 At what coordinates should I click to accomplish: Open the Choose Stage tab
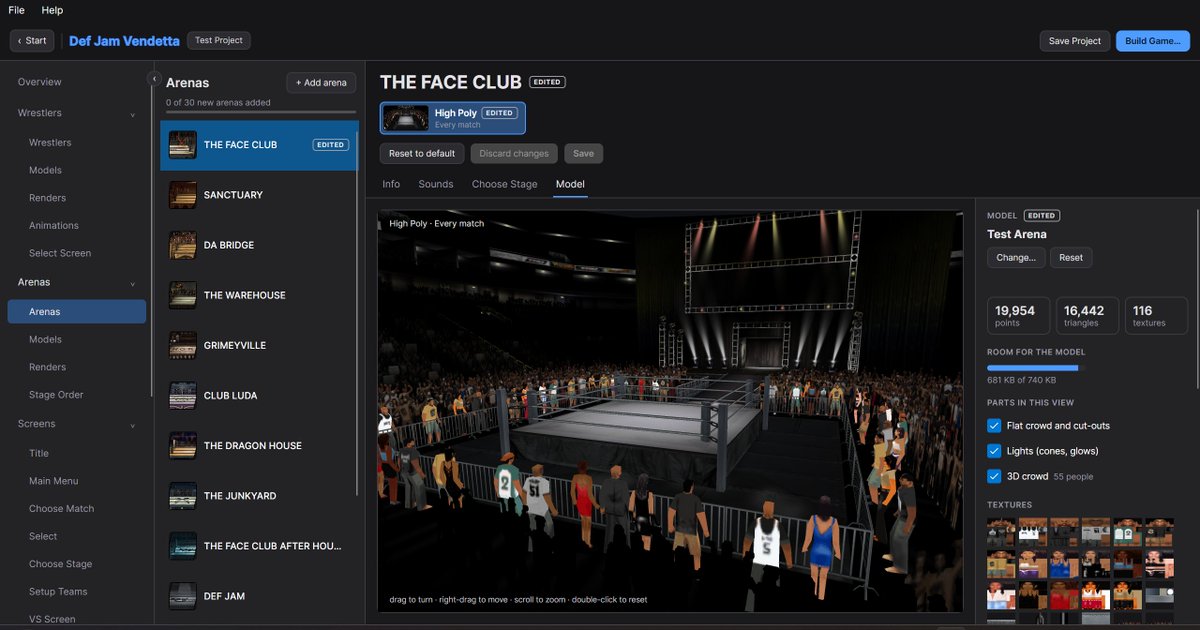pos(505,184)
